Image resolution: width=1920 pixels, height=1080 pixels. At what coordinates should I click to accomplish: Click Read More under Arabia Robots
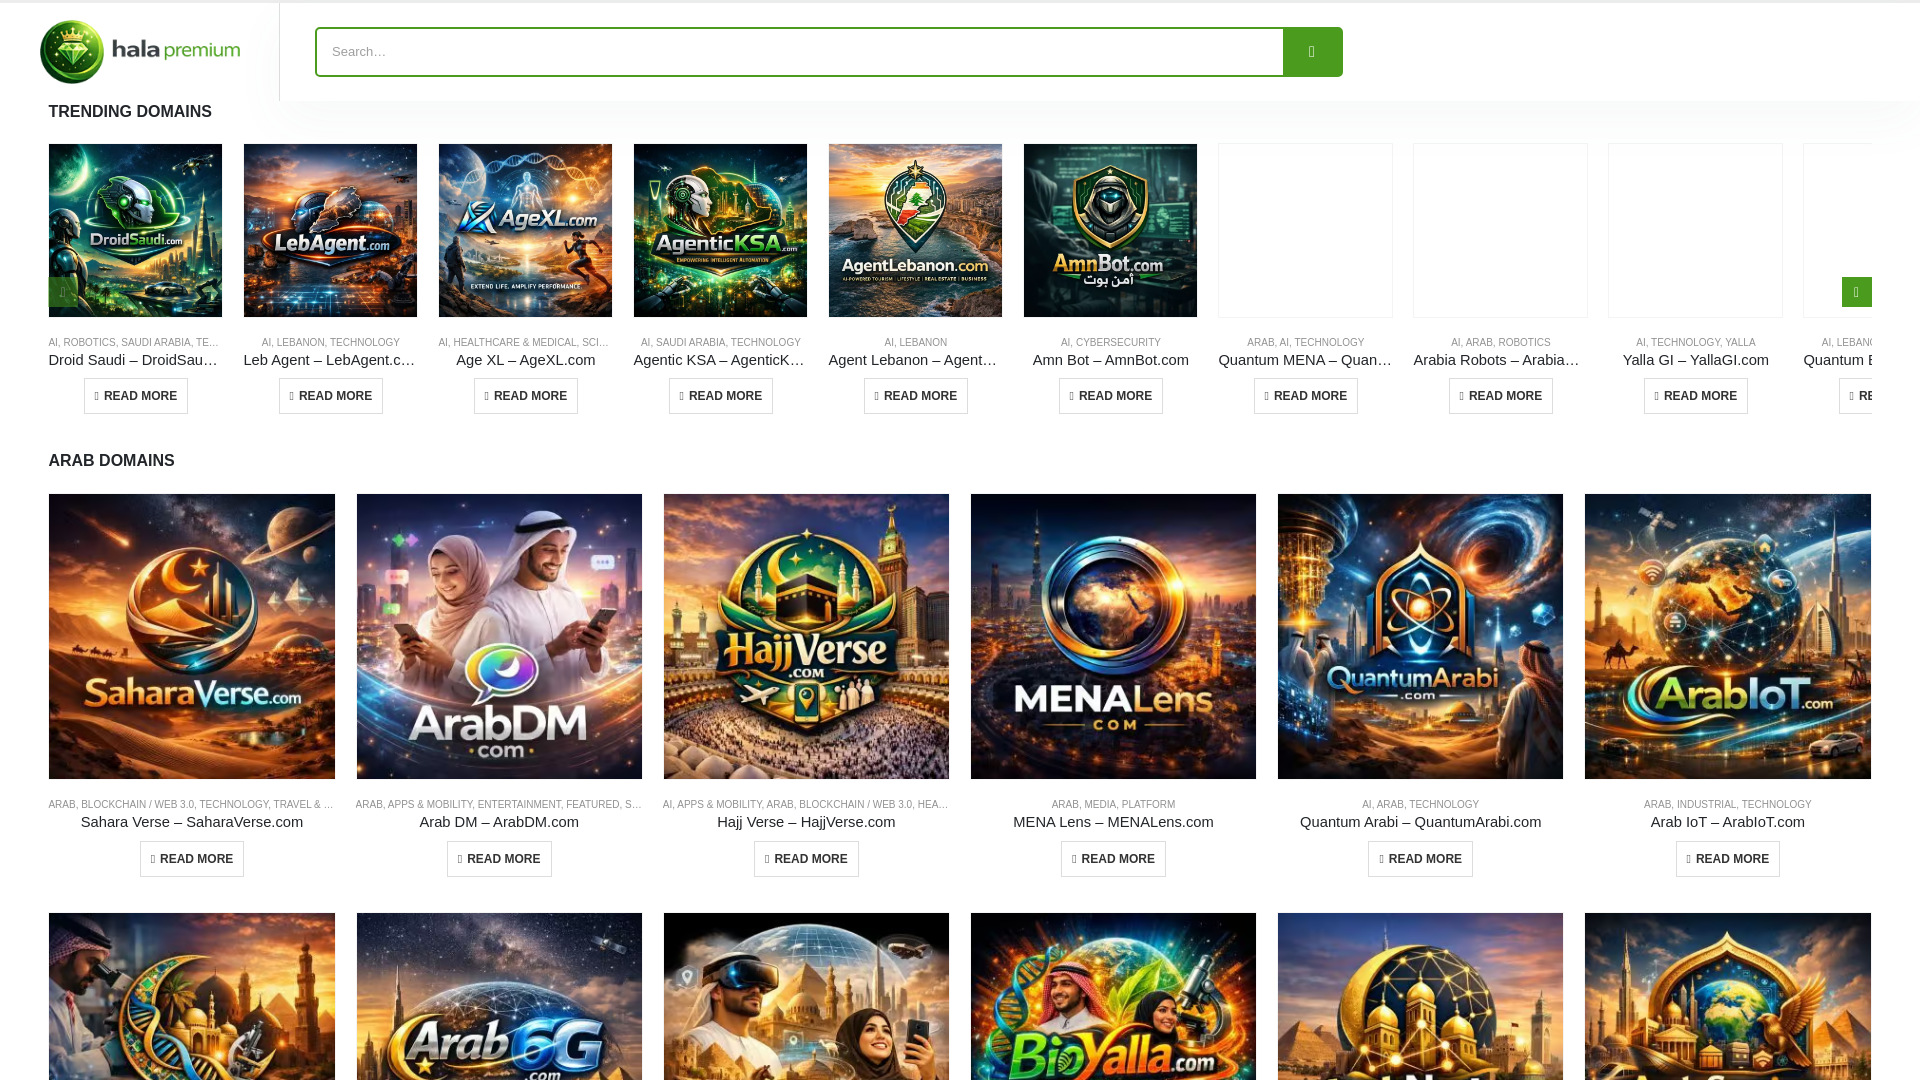coord(1501,396)
